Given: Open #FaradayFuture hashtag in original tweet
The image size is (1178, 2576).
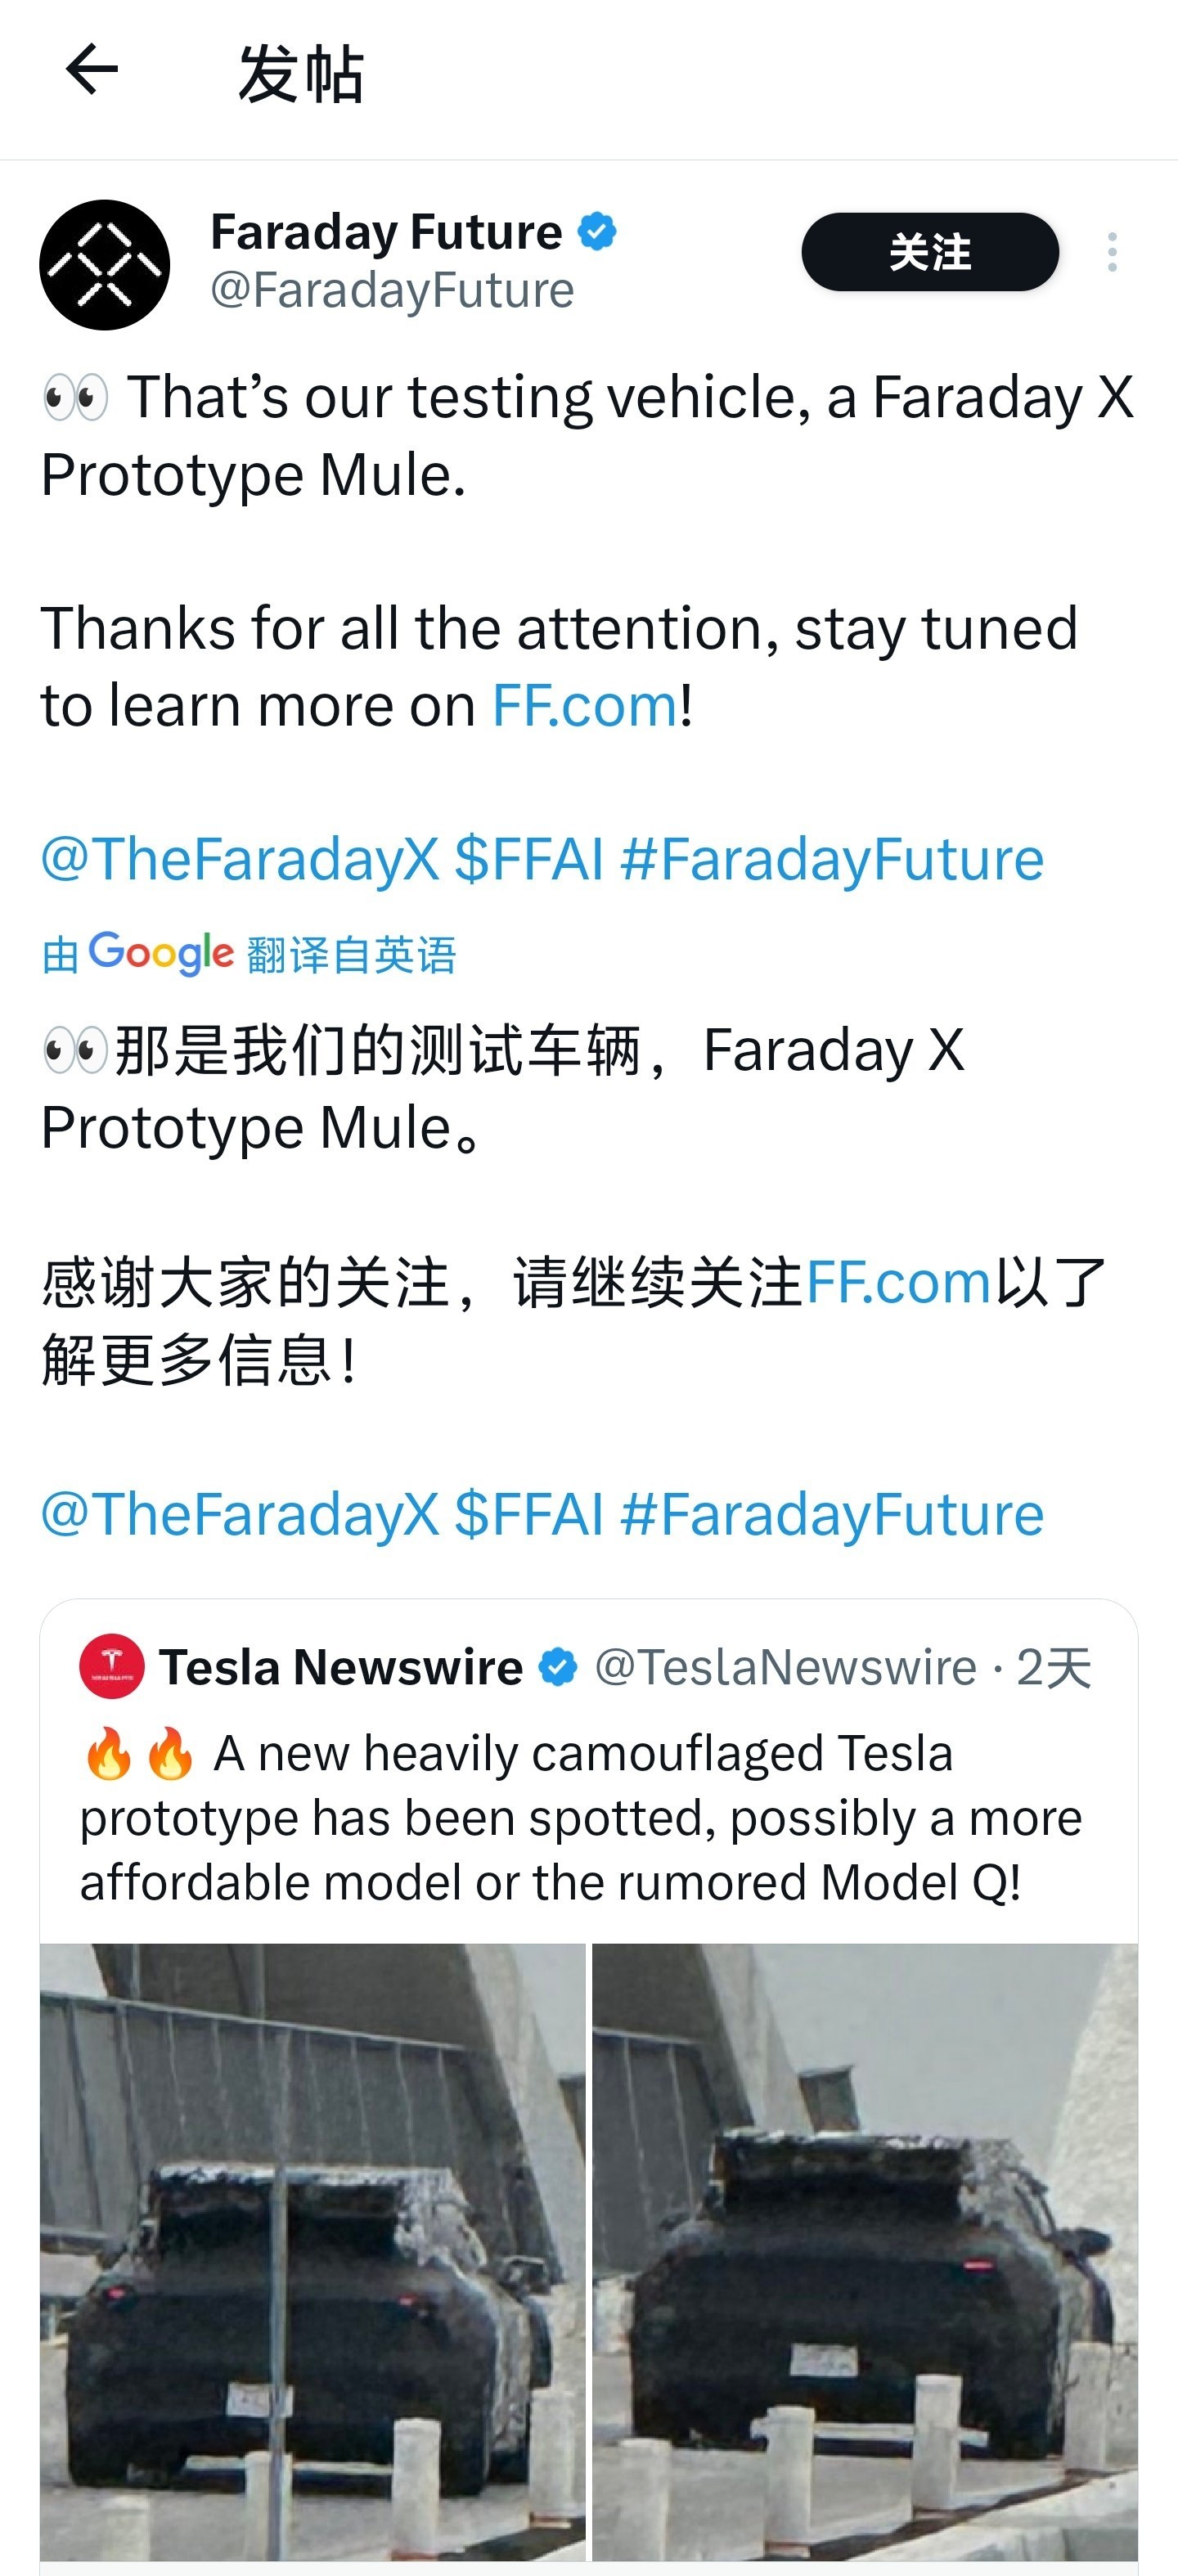Looking at the screenshot, I should tap(832, 860).
